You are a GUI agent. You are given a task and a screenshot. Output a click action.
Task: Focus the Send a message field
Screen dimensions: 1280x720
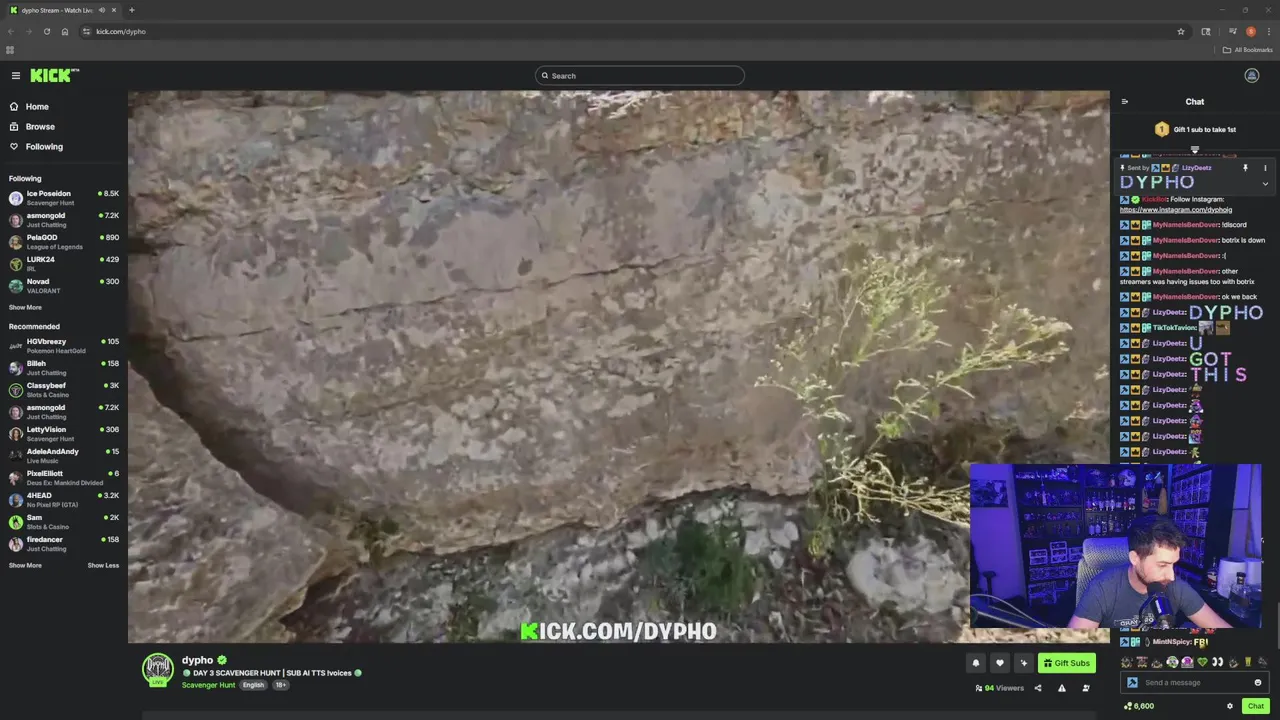1196,682
